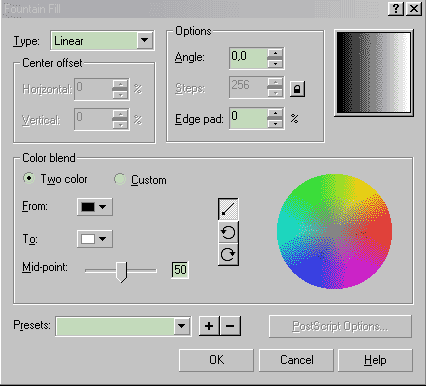Open the Type dropdown showing Linear
This screenshot has height=386, width=426.
[x=144, y=41]
